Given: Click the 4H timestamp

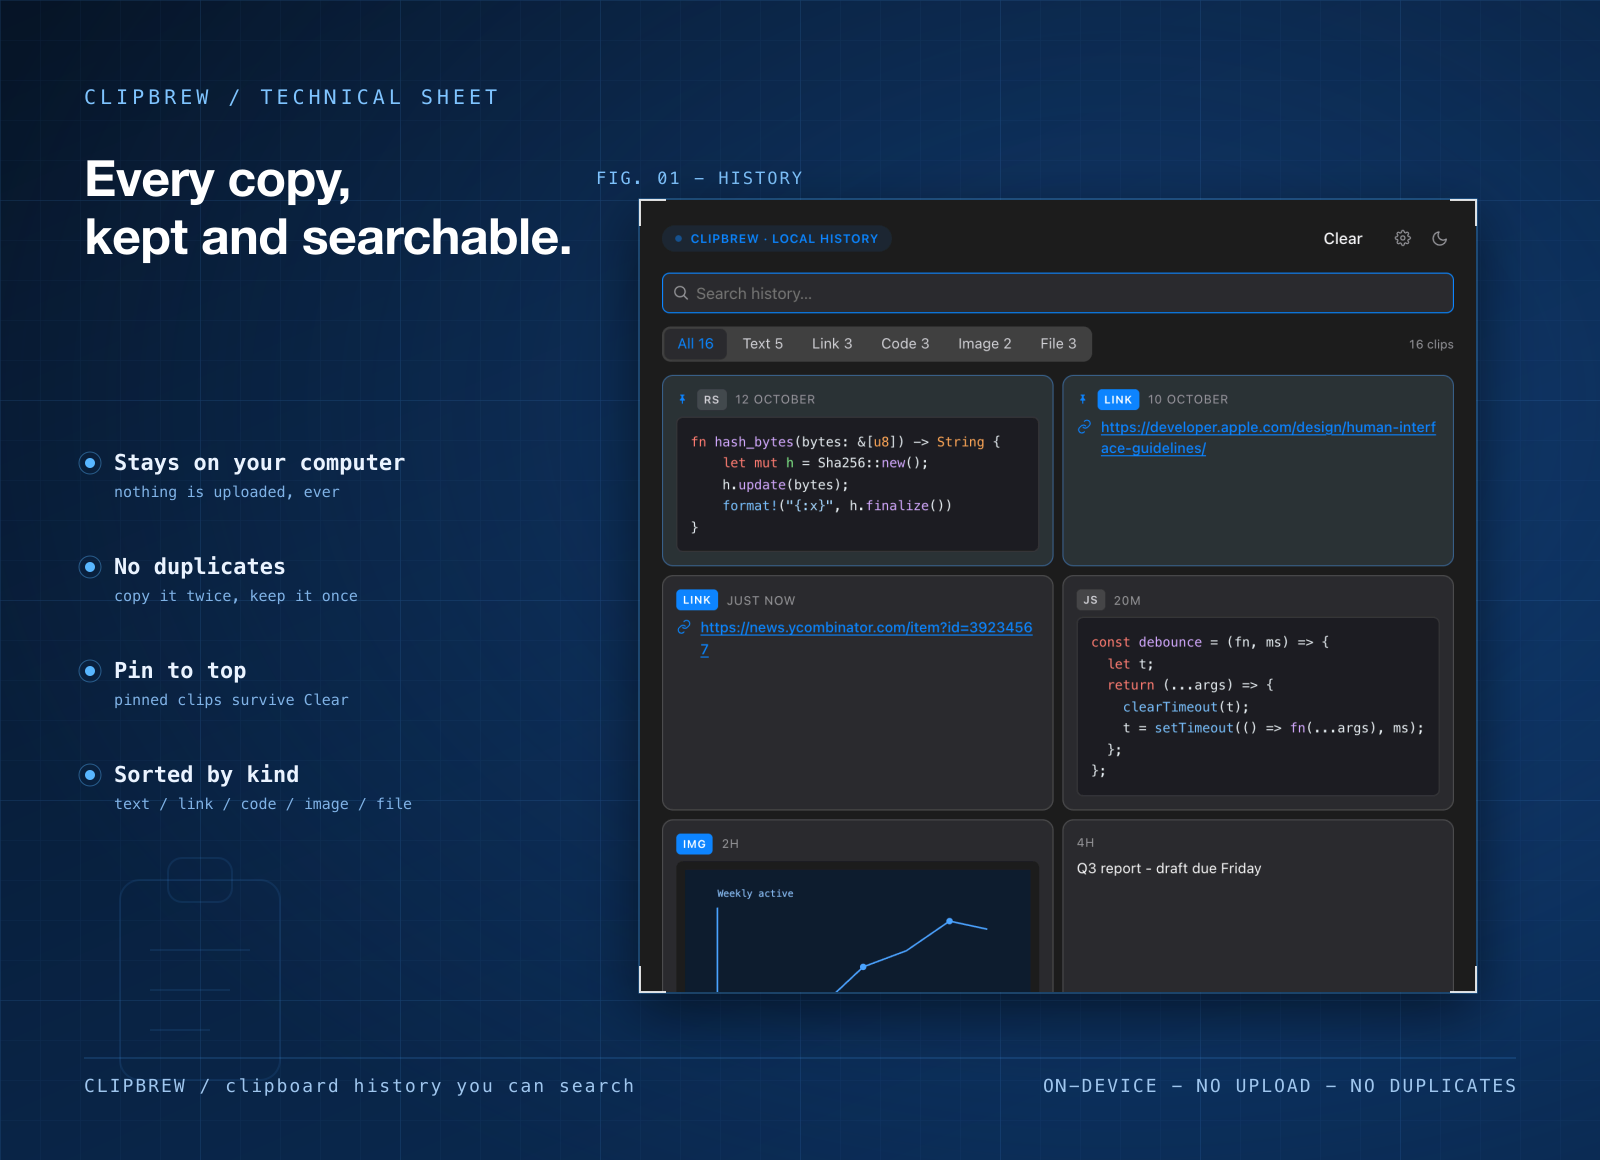Looking at the screenshot, I should pos(1085,843).
